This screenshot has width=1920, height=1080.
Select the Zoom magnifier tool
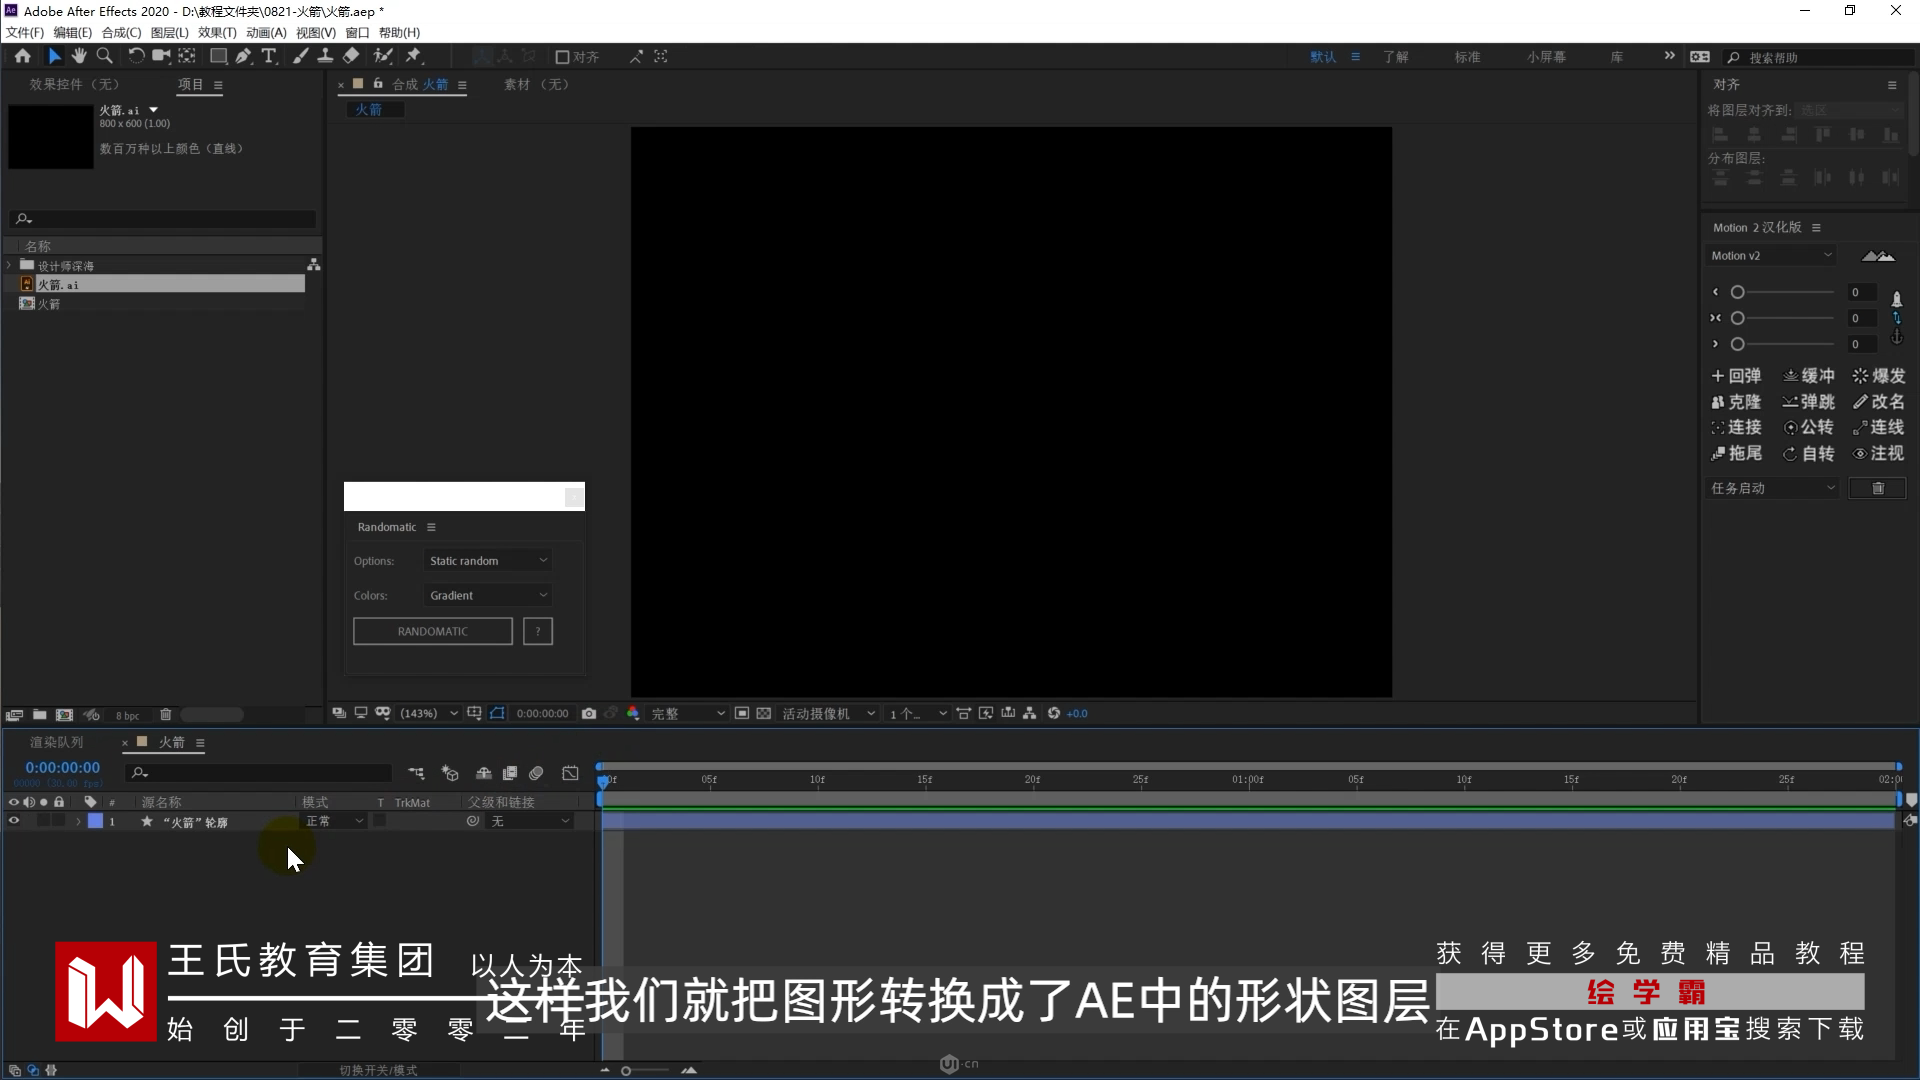click(104, 57)
